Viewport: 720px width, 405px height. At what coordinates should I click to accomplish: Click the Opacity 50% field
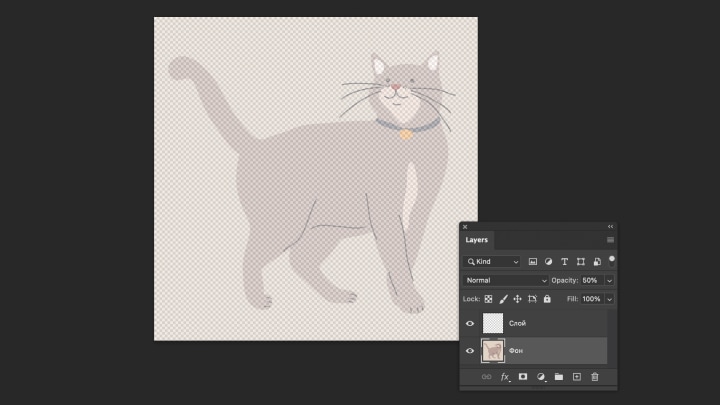click(592, 280)
